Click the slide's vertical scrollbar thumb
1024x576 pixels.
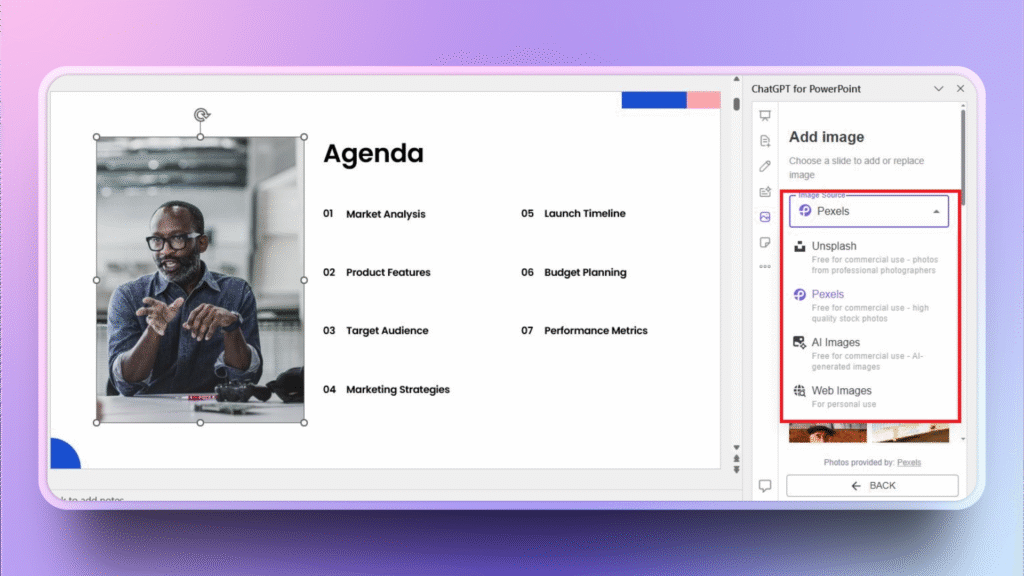tap(737, 104)
